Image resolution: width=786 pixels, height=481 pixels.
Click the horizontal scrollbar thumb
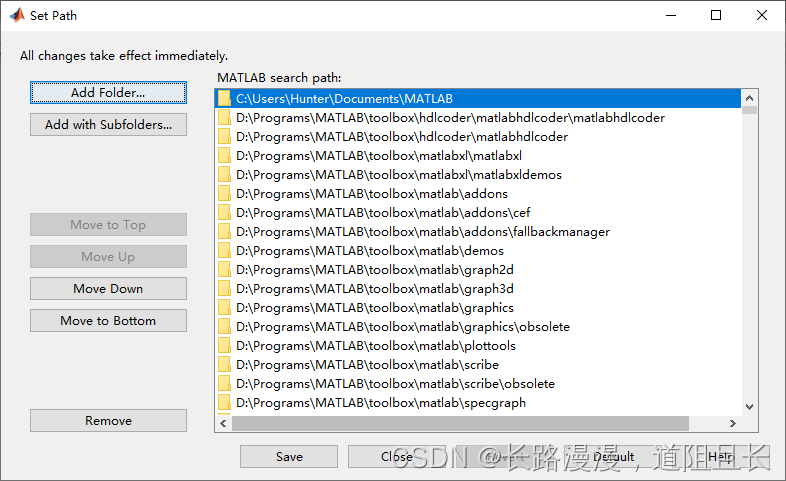(x=460, y=423)
